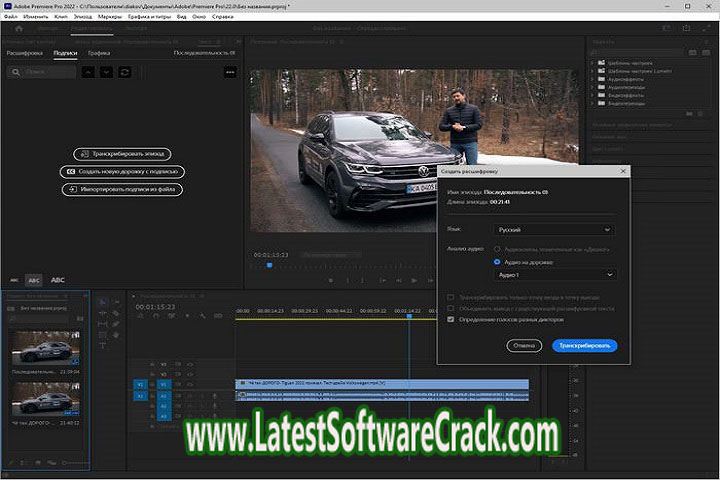Uncheck 'Определение голосов разных дикторов' checkbox

coord(451,319)
